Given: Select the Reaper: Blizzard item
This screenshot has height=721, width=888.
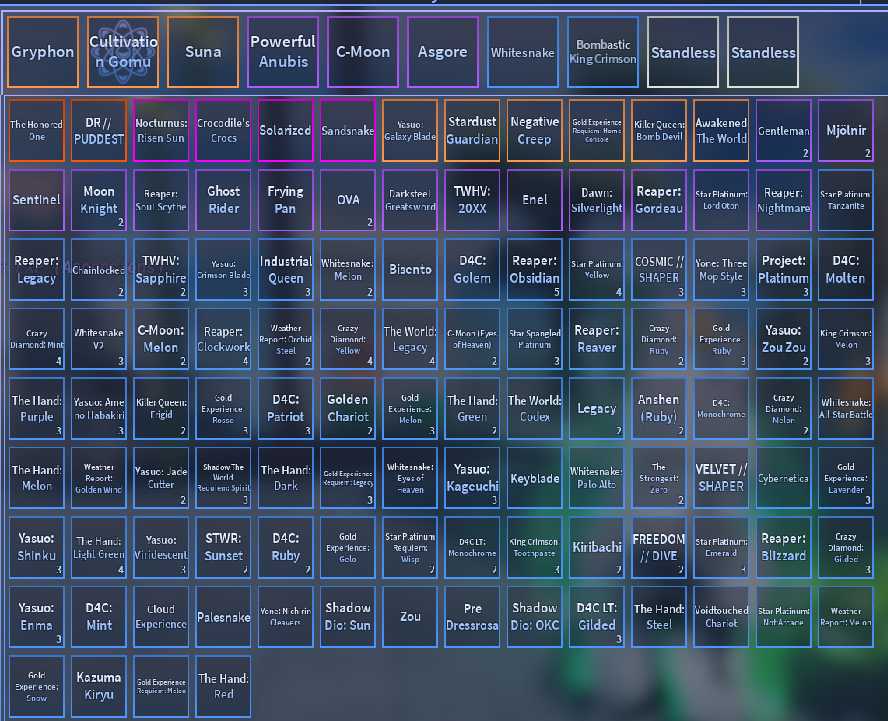Looking at the screenshot, I should point(783,547).
